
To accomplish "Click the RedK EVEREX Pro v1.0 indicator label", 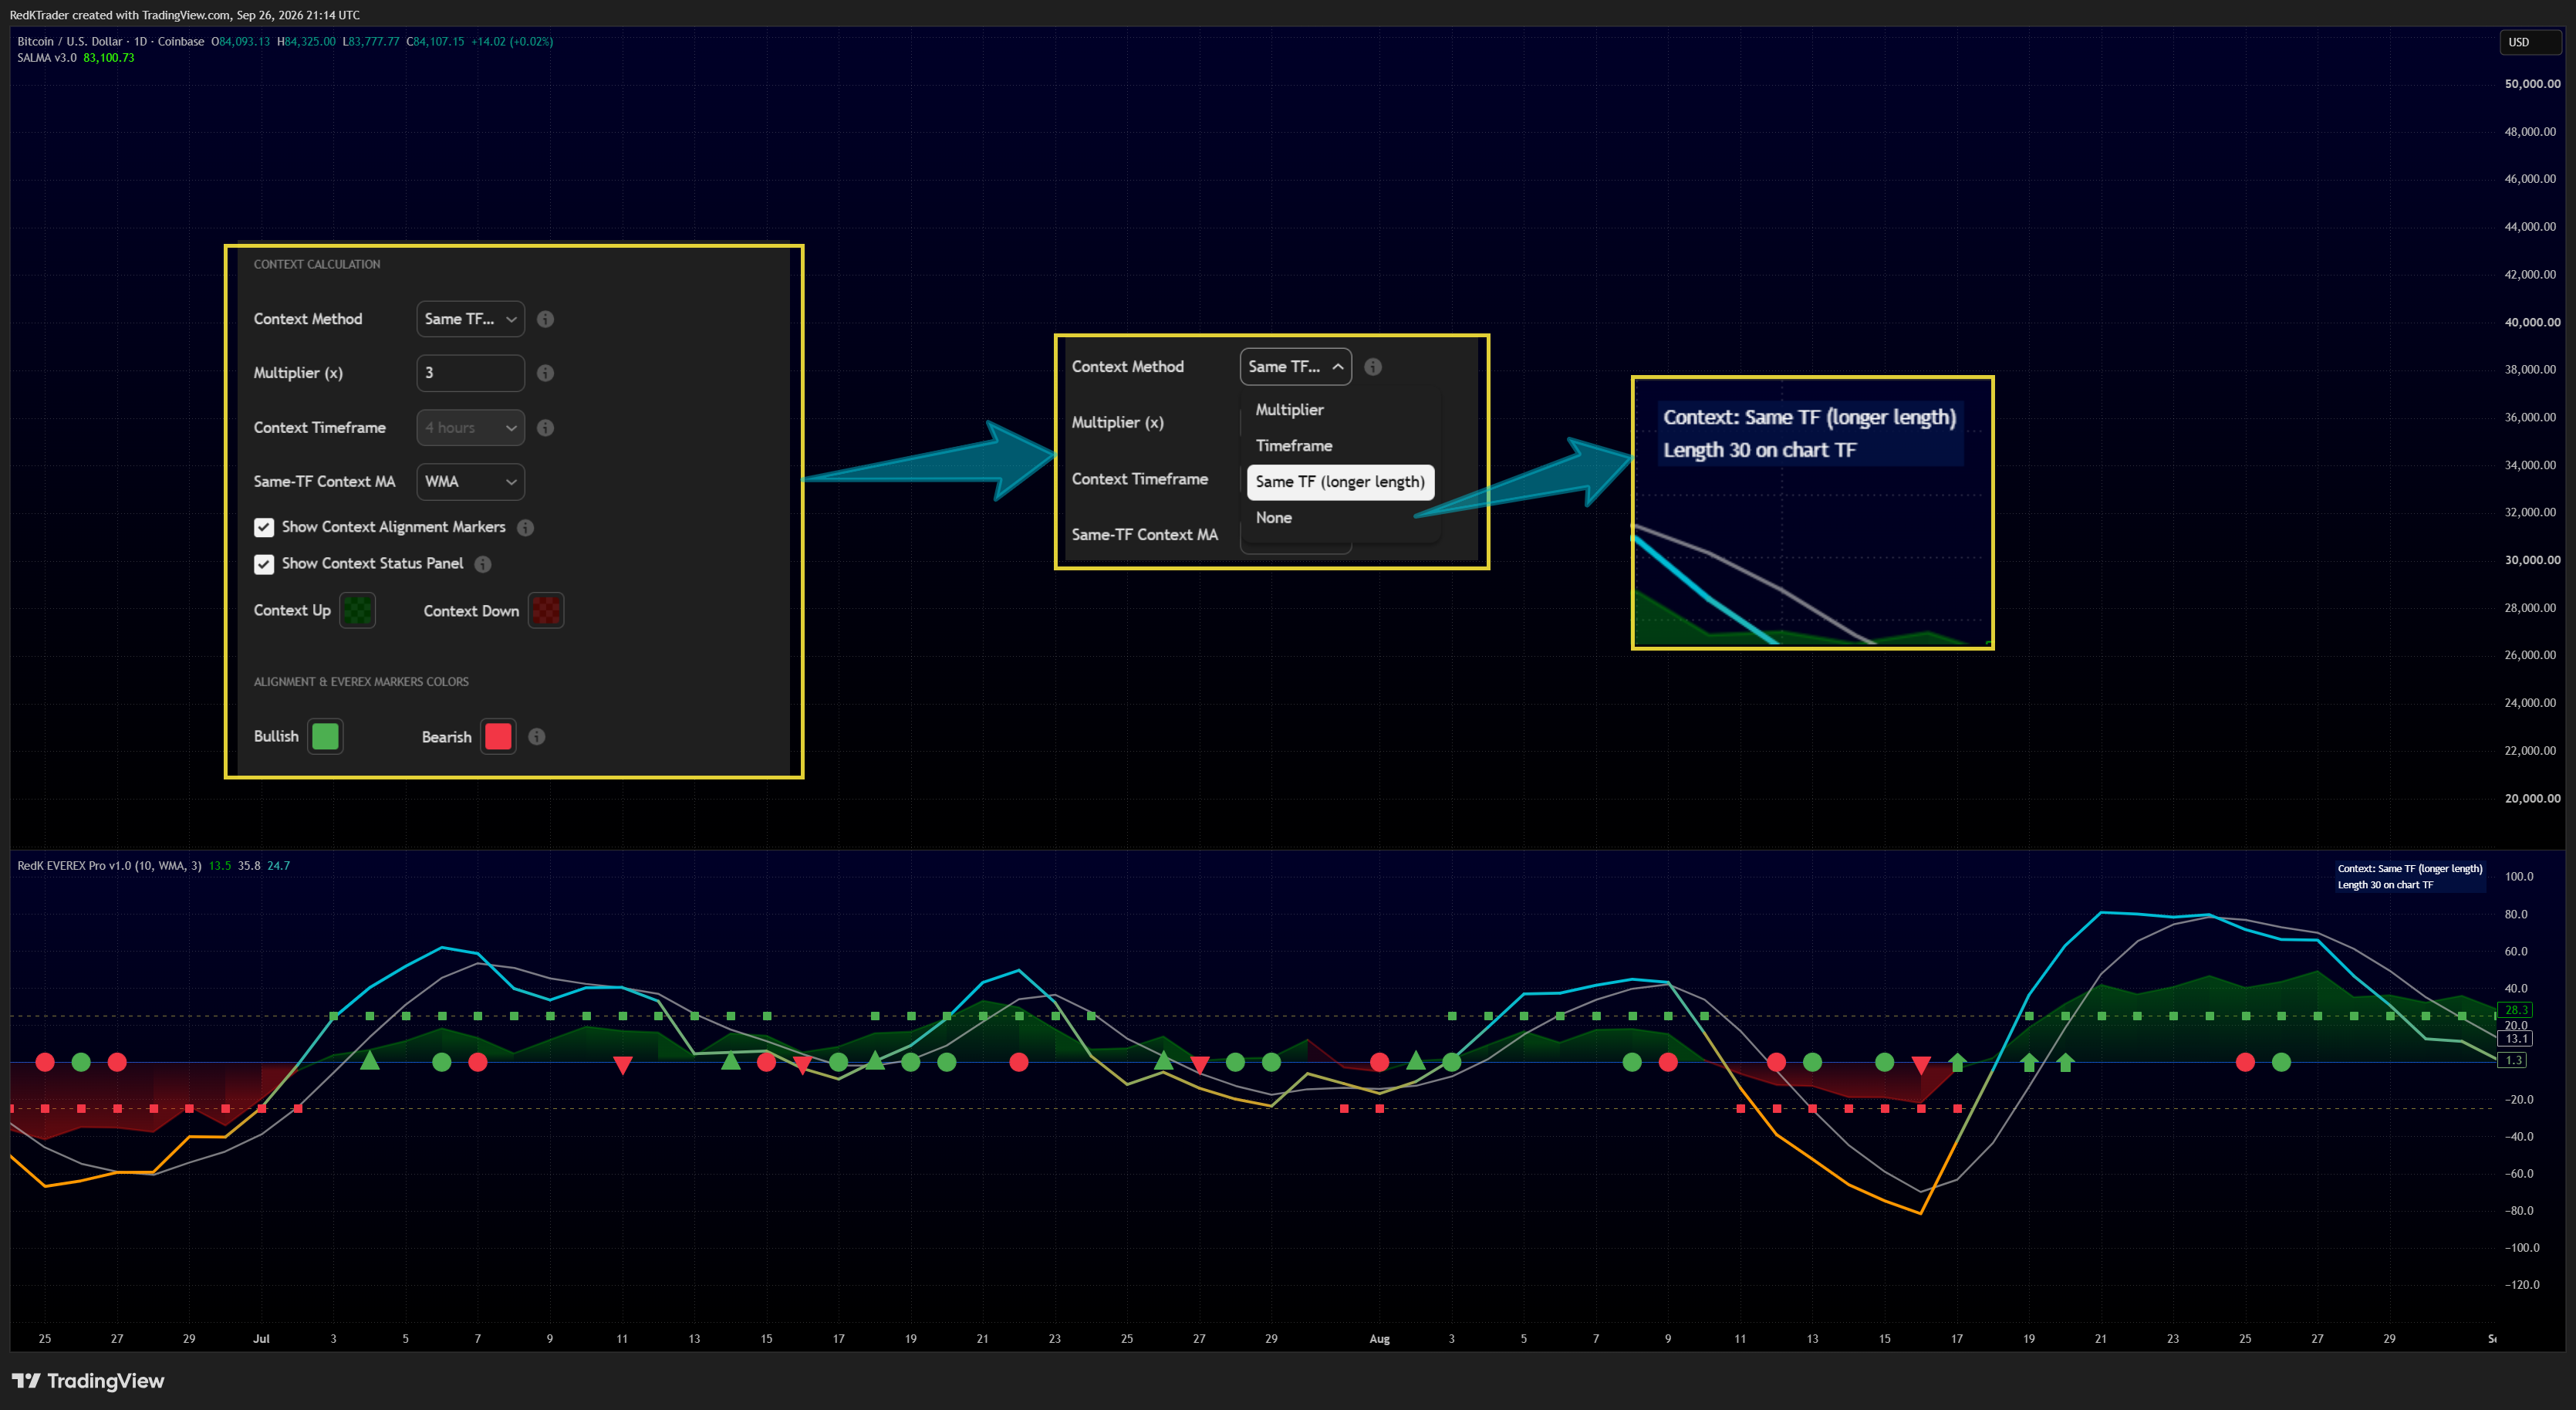I will point(109,866).
